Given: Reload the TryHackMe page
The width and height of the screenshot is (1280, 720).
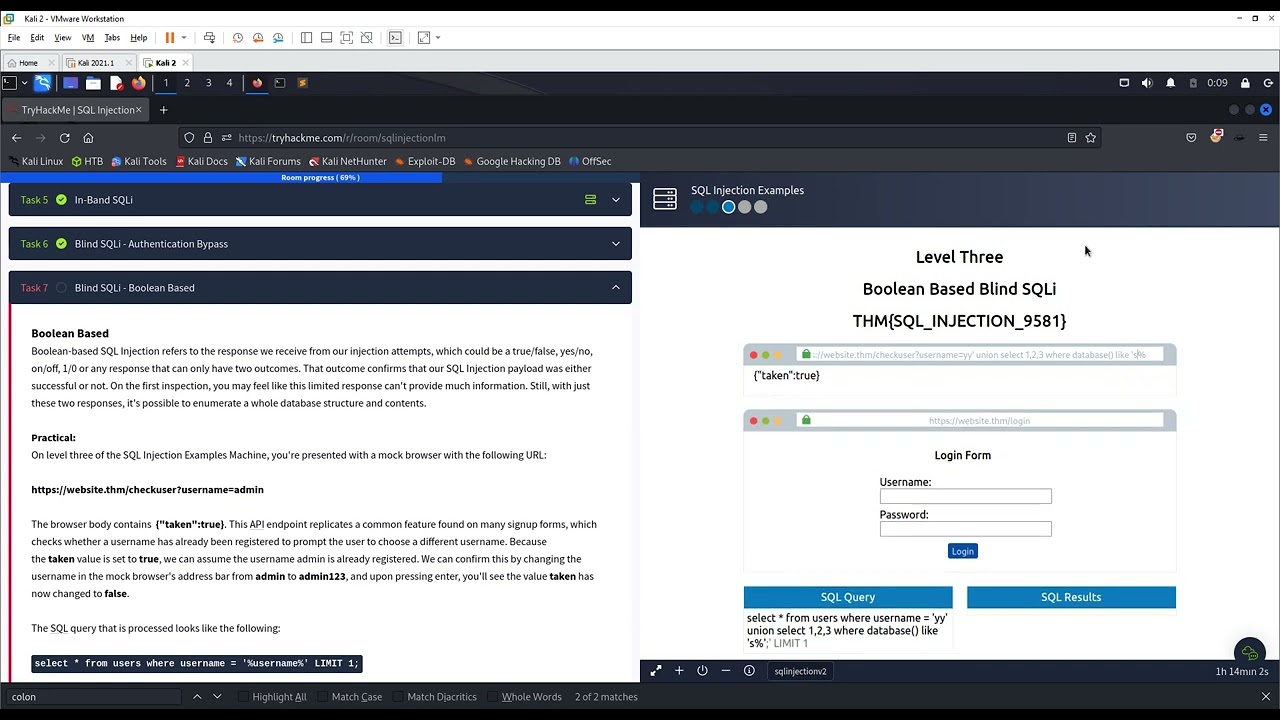Looking at the screenshot, I should pos(64,138).
